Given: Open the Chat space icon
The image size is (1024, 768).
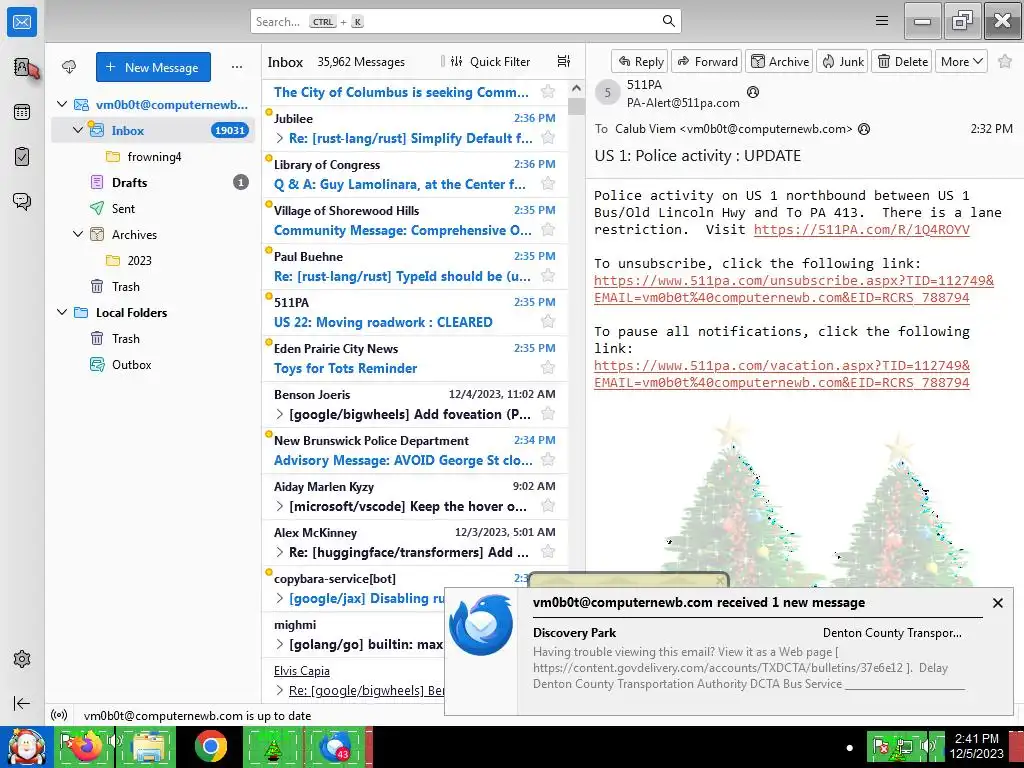Looking at the screenshot, I should click(22, 201).
